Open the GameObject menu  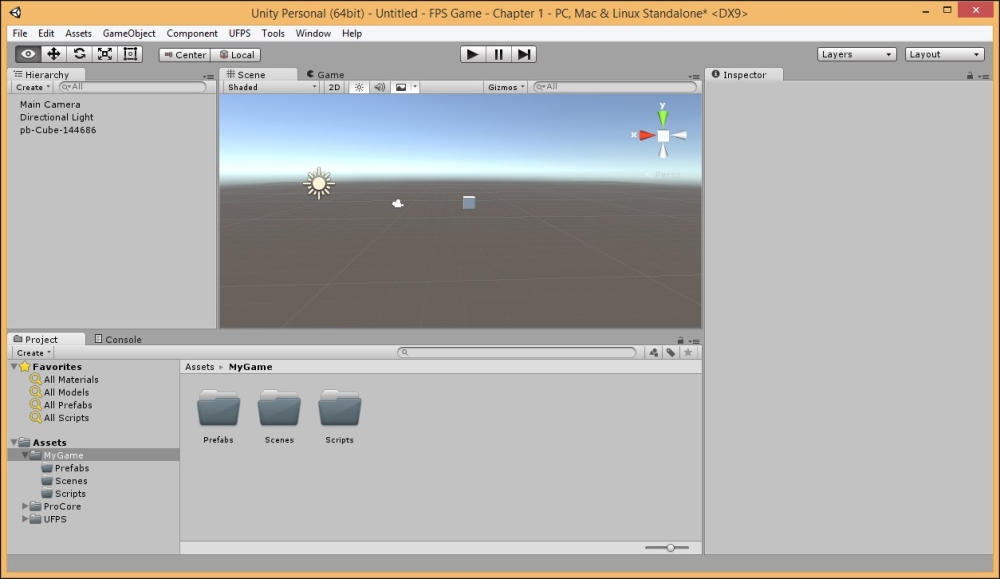[x=129, y=33]
